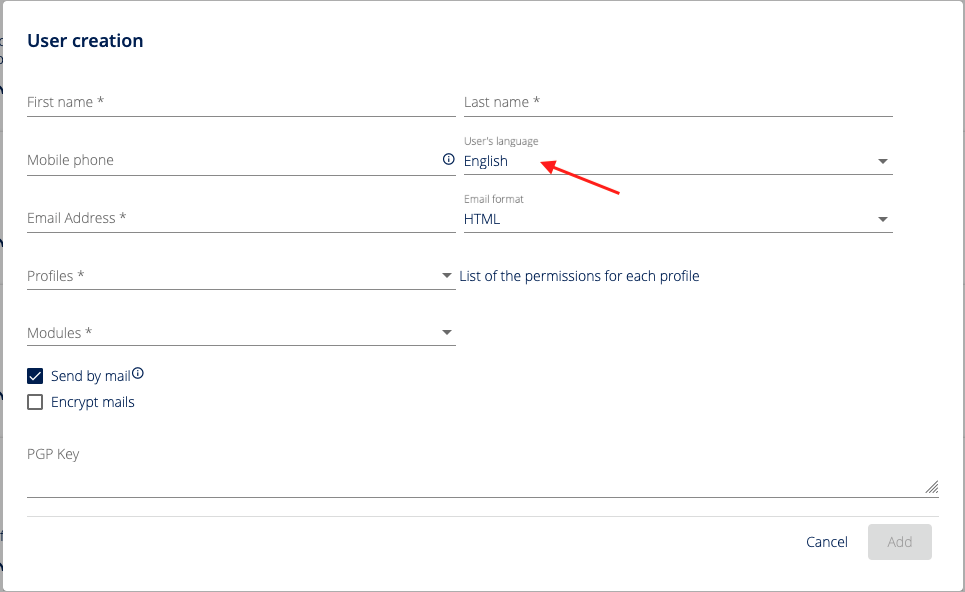Image resolution: width=965 pixels, height=592 pixels.
Task: Enable the Encrypt mails checkbox
Action: [35, 402]
